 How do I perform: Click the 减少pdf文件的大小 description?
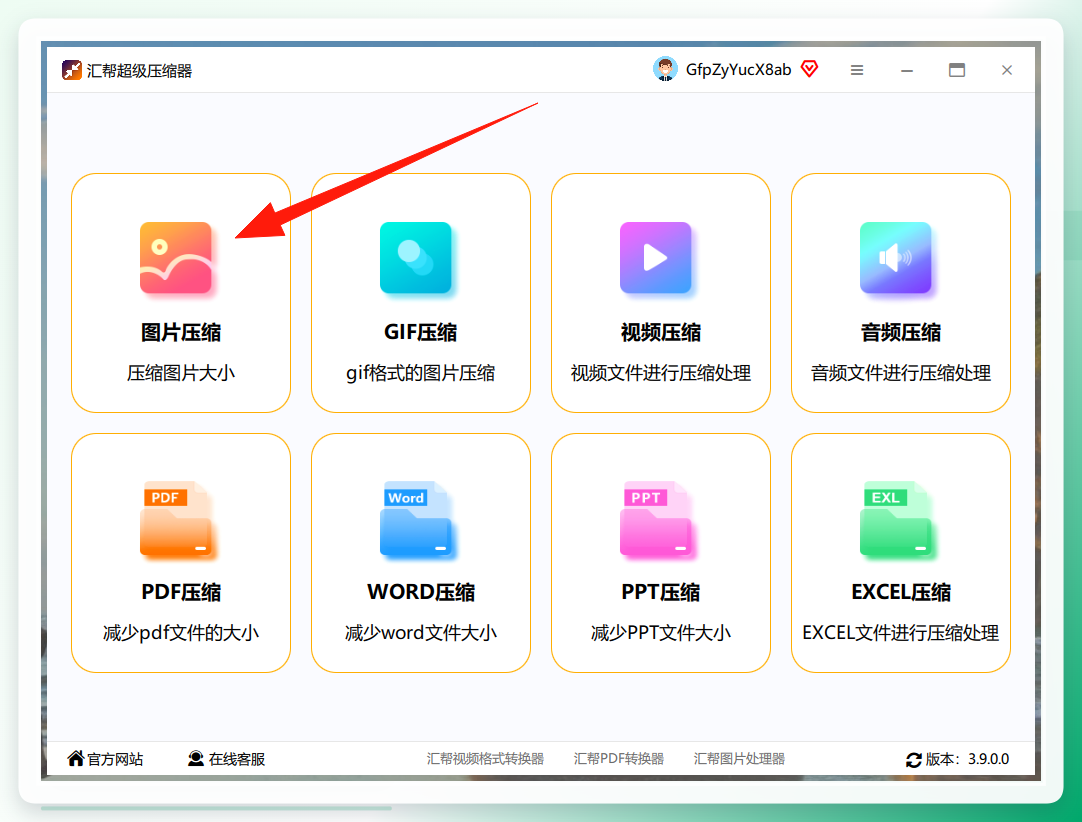(181, 633)
